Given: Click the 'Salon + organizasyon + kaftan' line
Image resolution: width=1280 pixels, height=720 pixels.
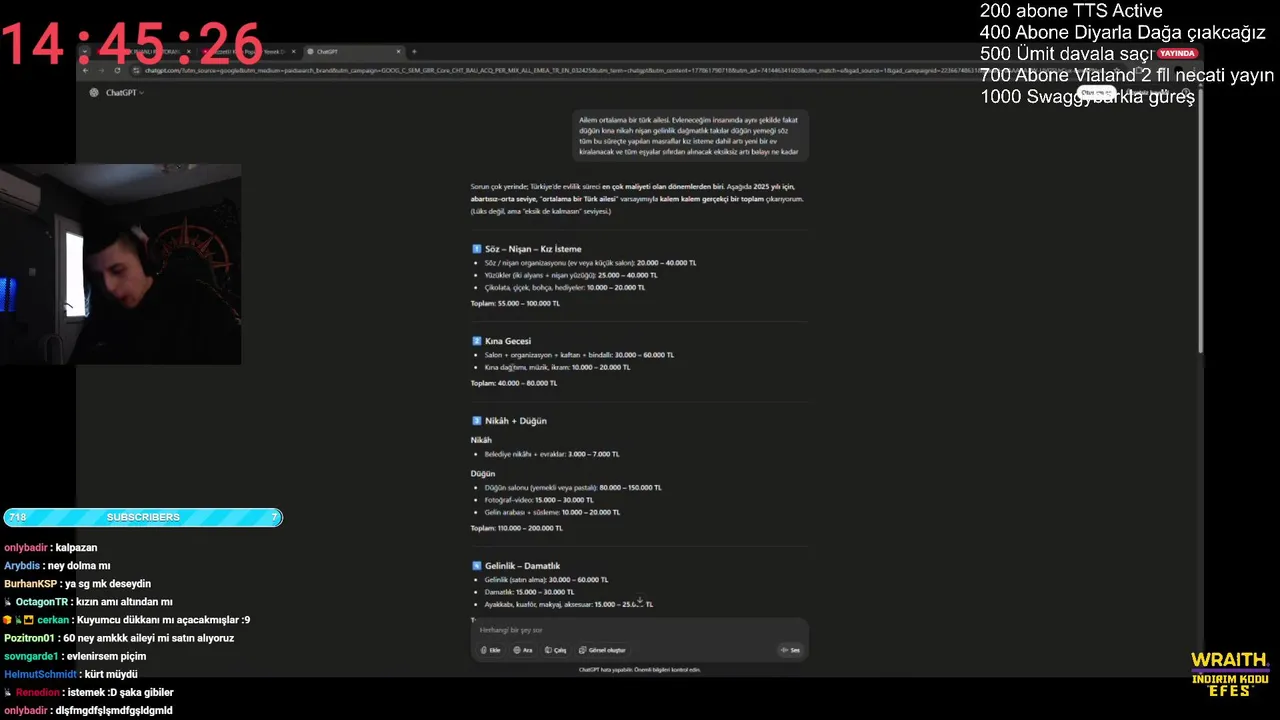Looking at the screenshot, I should click(x=579, y=355).
